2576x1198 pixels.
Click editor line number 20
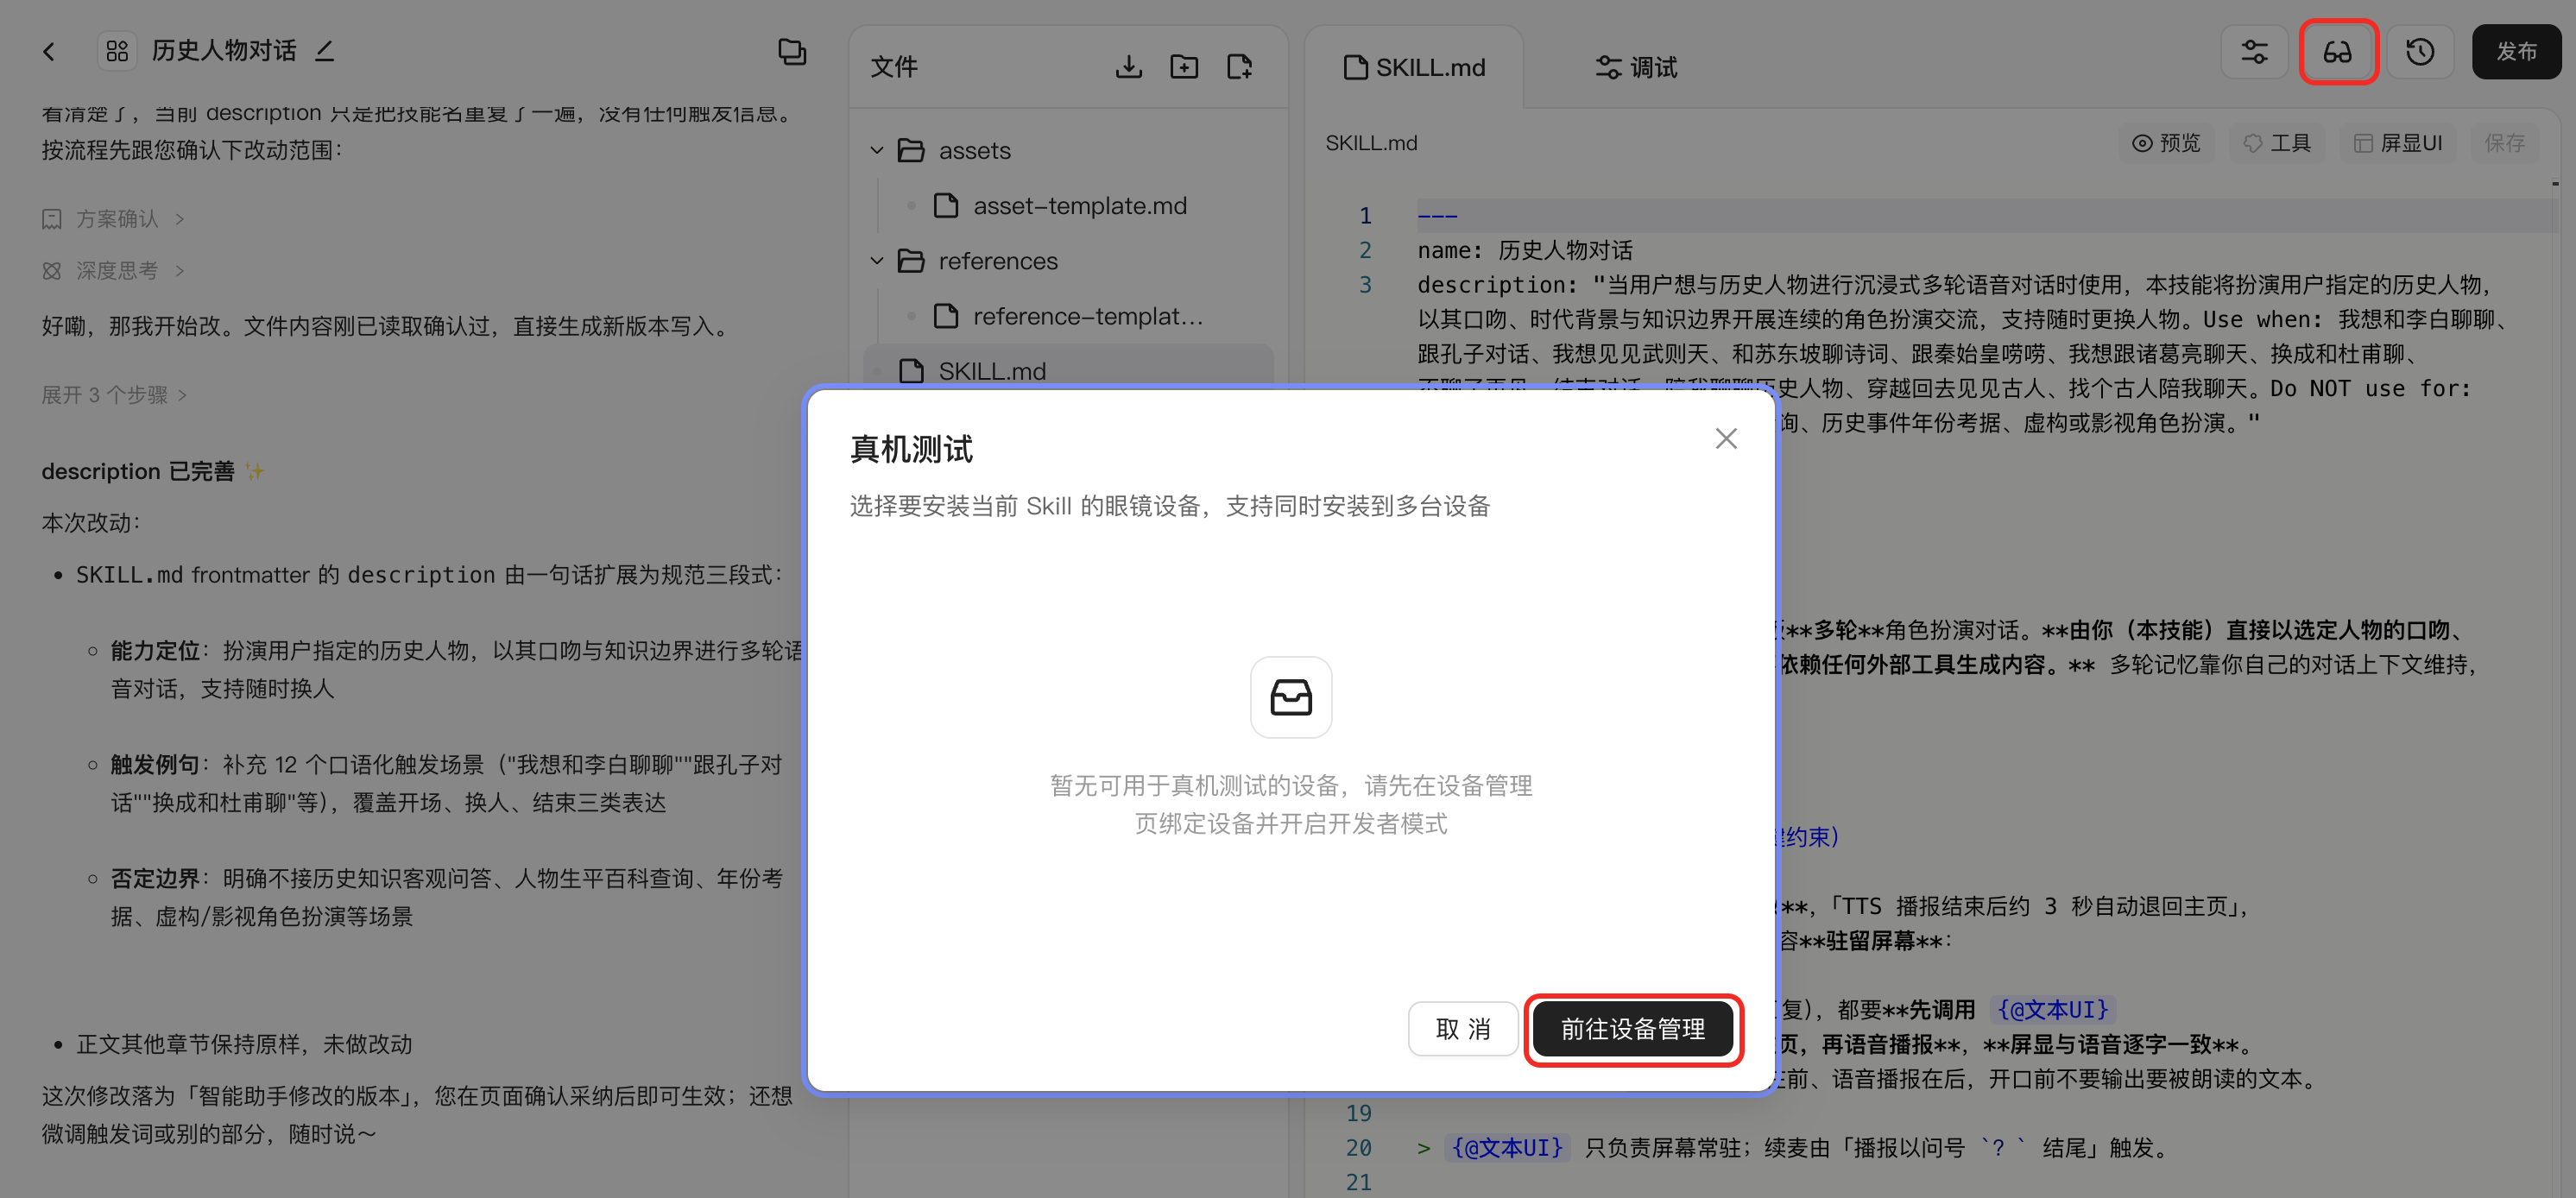click(1358, 1148)
